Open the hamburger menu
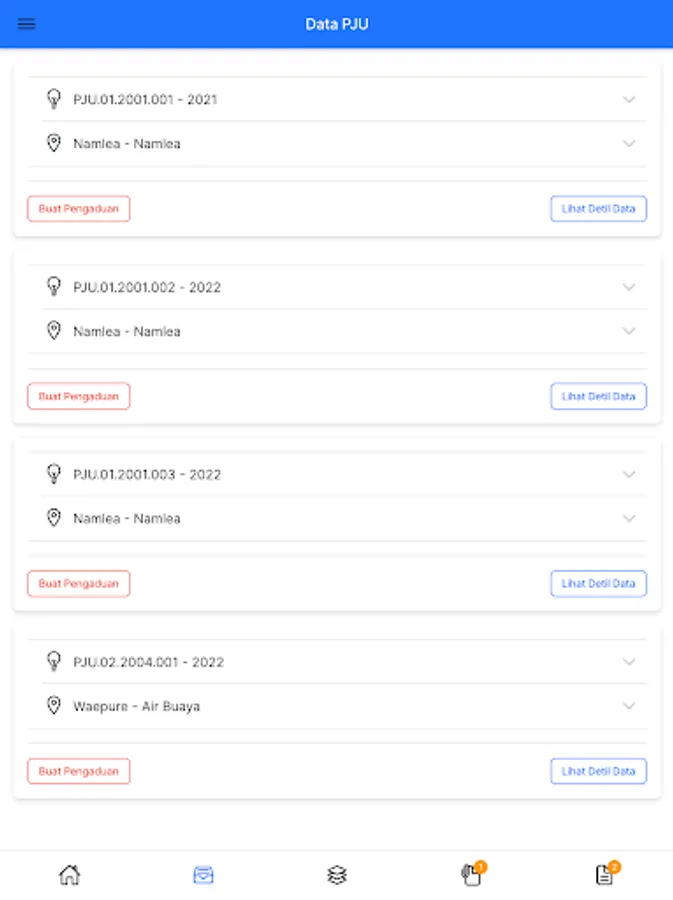 (27, 24)
